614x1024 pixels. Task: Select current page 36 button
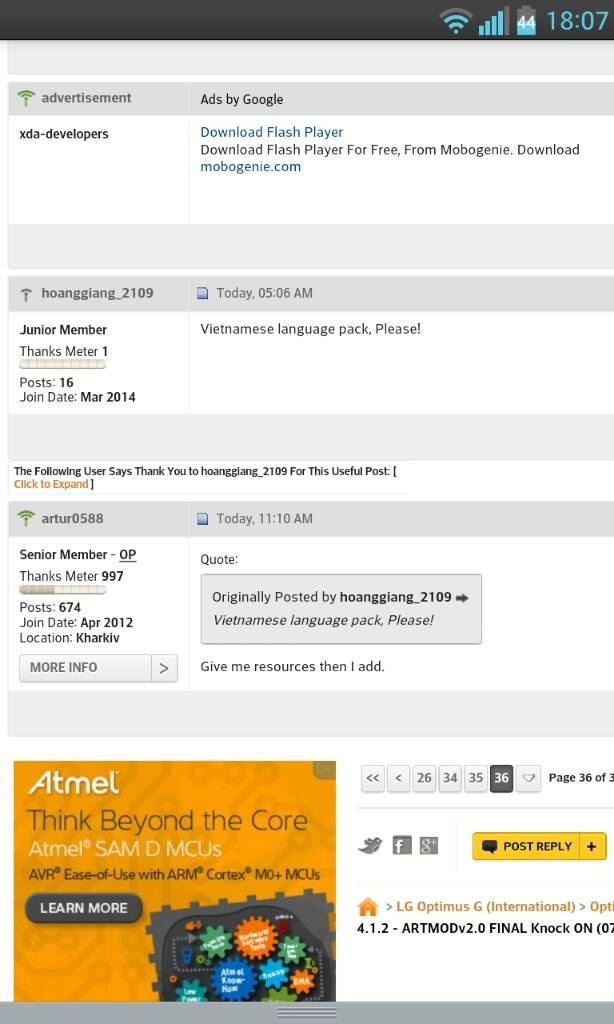pyautogui.click(x=502, y=778)
